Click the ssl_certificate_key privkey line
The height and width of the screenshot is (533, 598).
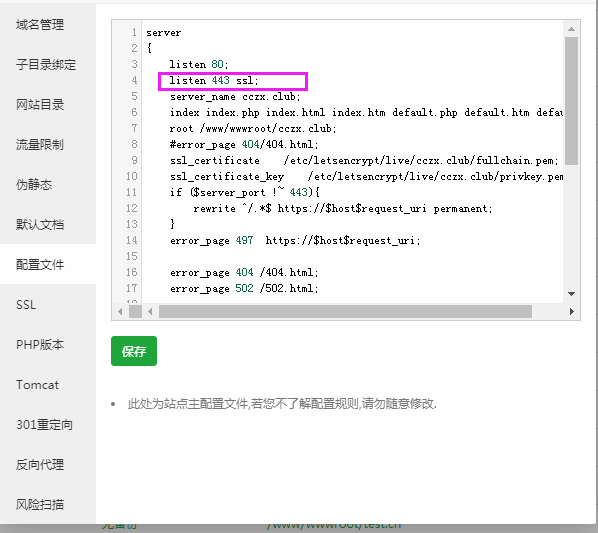(366, 177)
